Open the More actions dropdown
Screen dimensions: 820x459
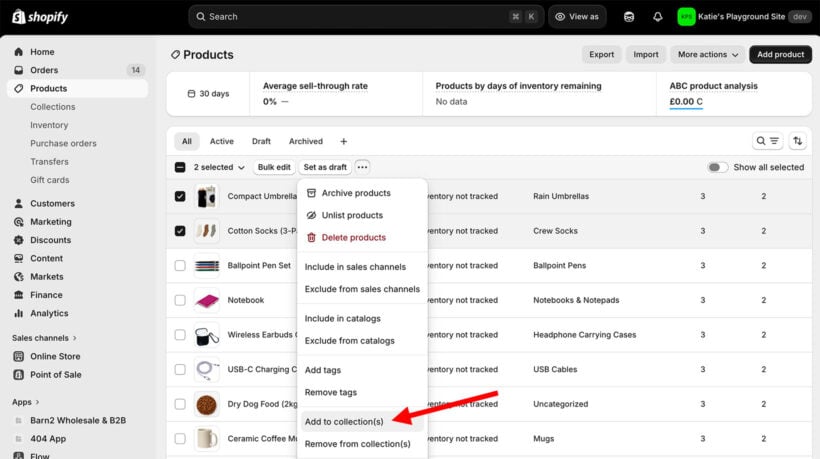pyautogui.click(x=708, y=54)
